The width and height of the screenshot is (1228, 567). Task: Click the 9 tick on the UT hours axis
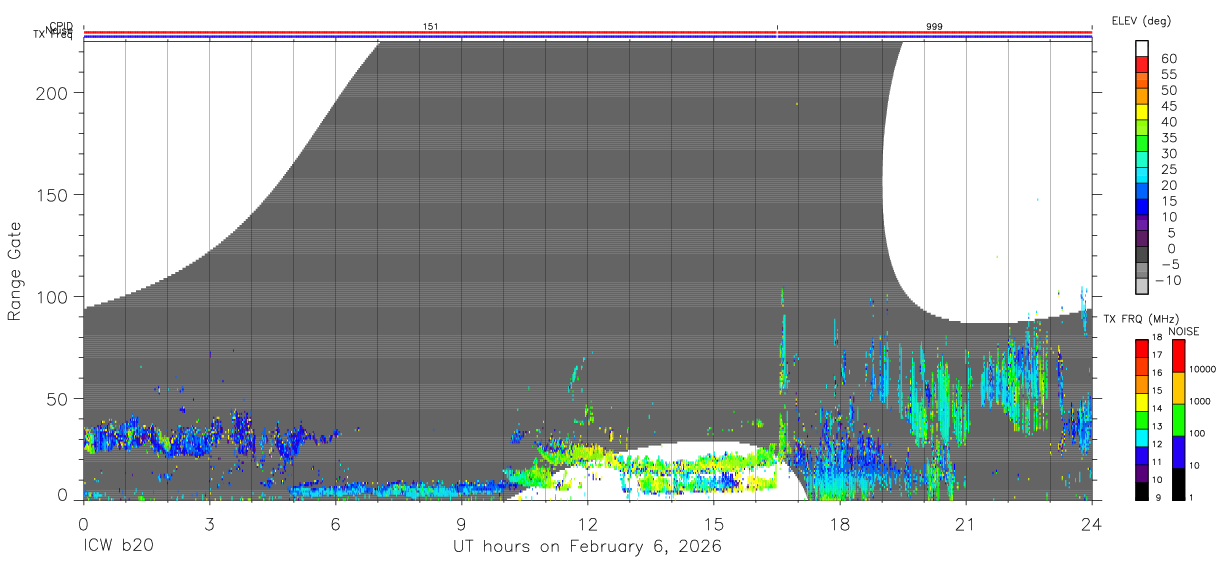[x=461, y=524]
